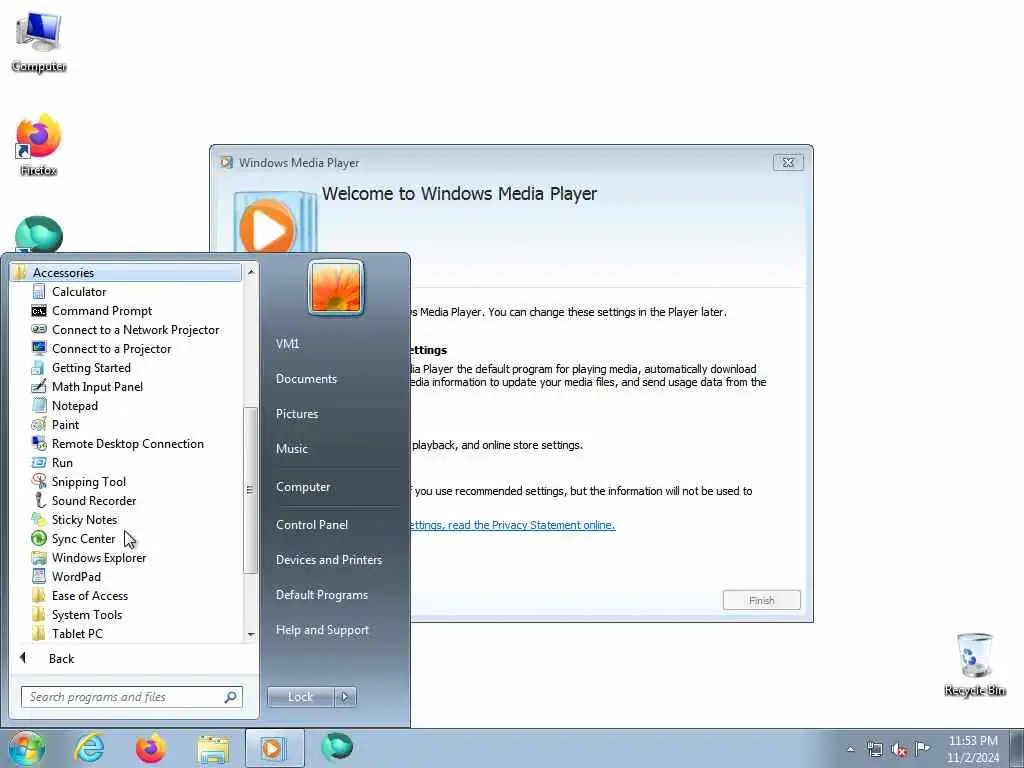Screen dimensions: 1024x768
Task: Open the Privacy Statement online link
Action: coord(512,524)
